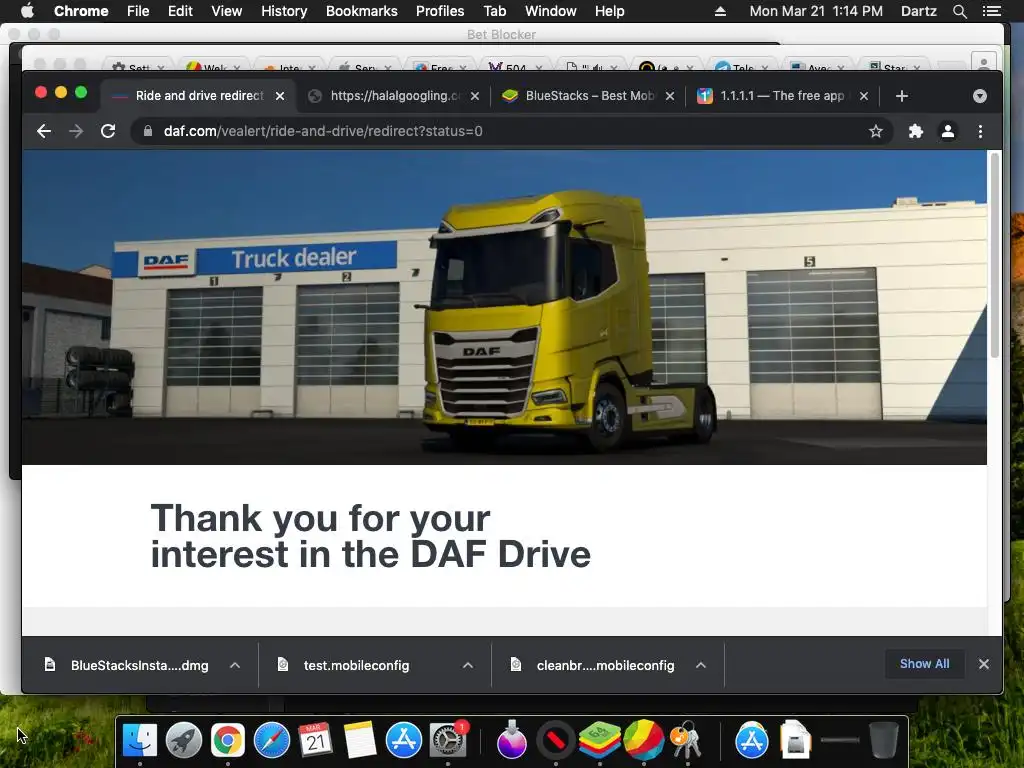
Task: Open the Edit menu
Action: click(180, 11)
